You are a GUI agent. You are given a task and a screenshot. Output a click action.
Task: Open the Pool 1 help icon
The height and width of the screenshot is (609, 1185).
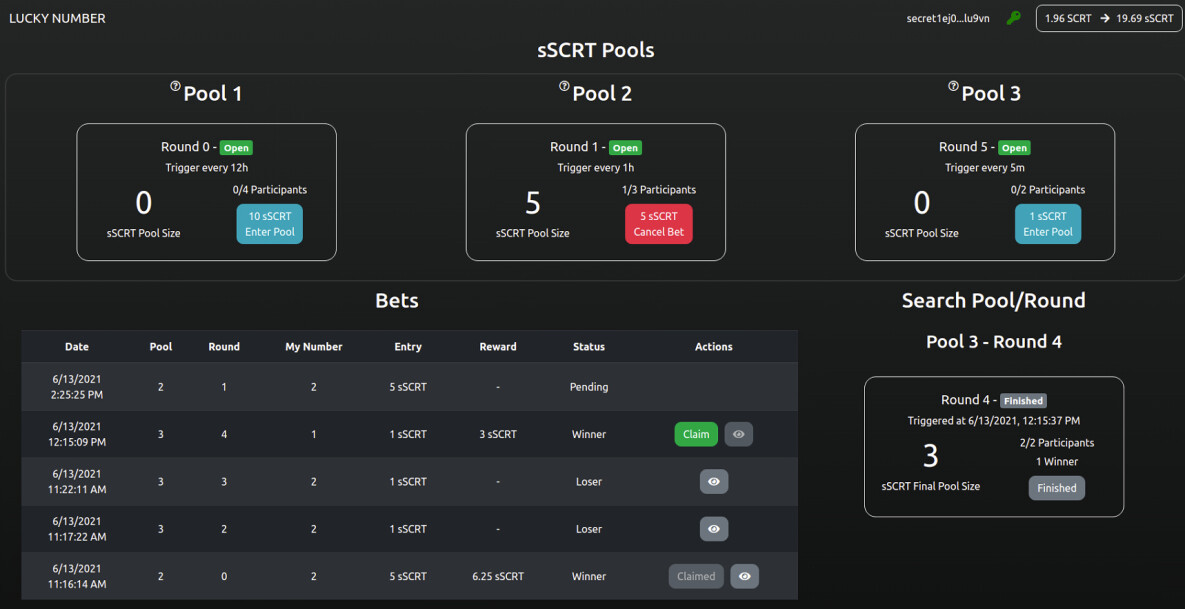coord(175,87)
